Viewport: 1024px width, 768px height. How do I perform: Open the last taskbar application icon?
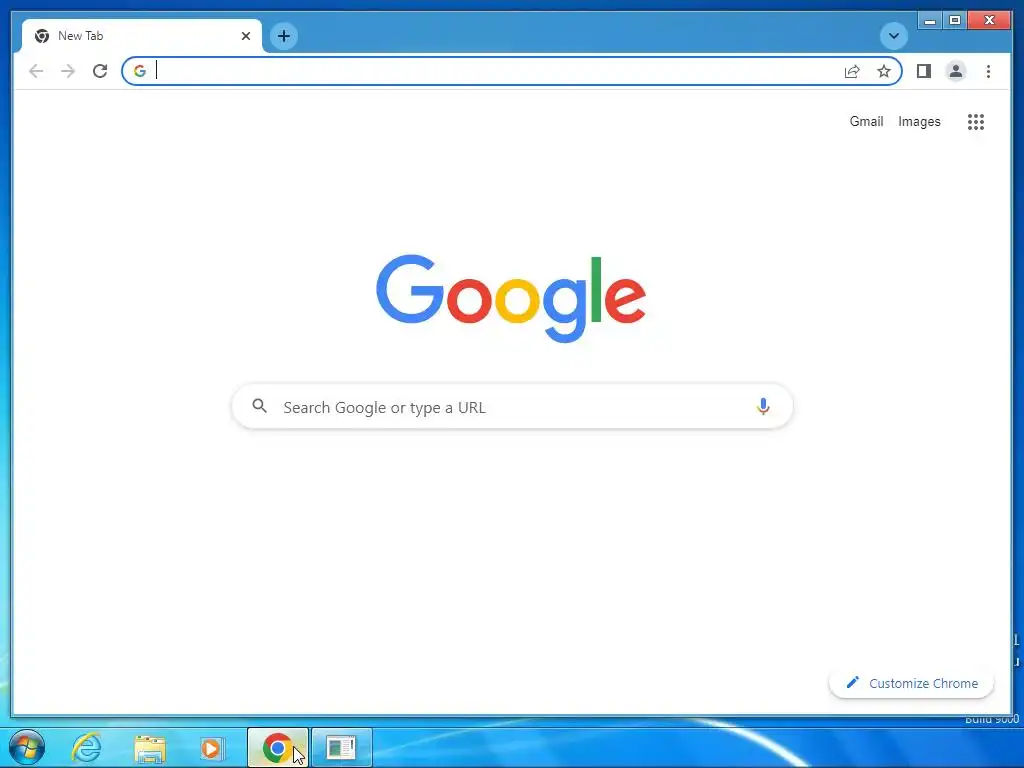coord(341,748)
